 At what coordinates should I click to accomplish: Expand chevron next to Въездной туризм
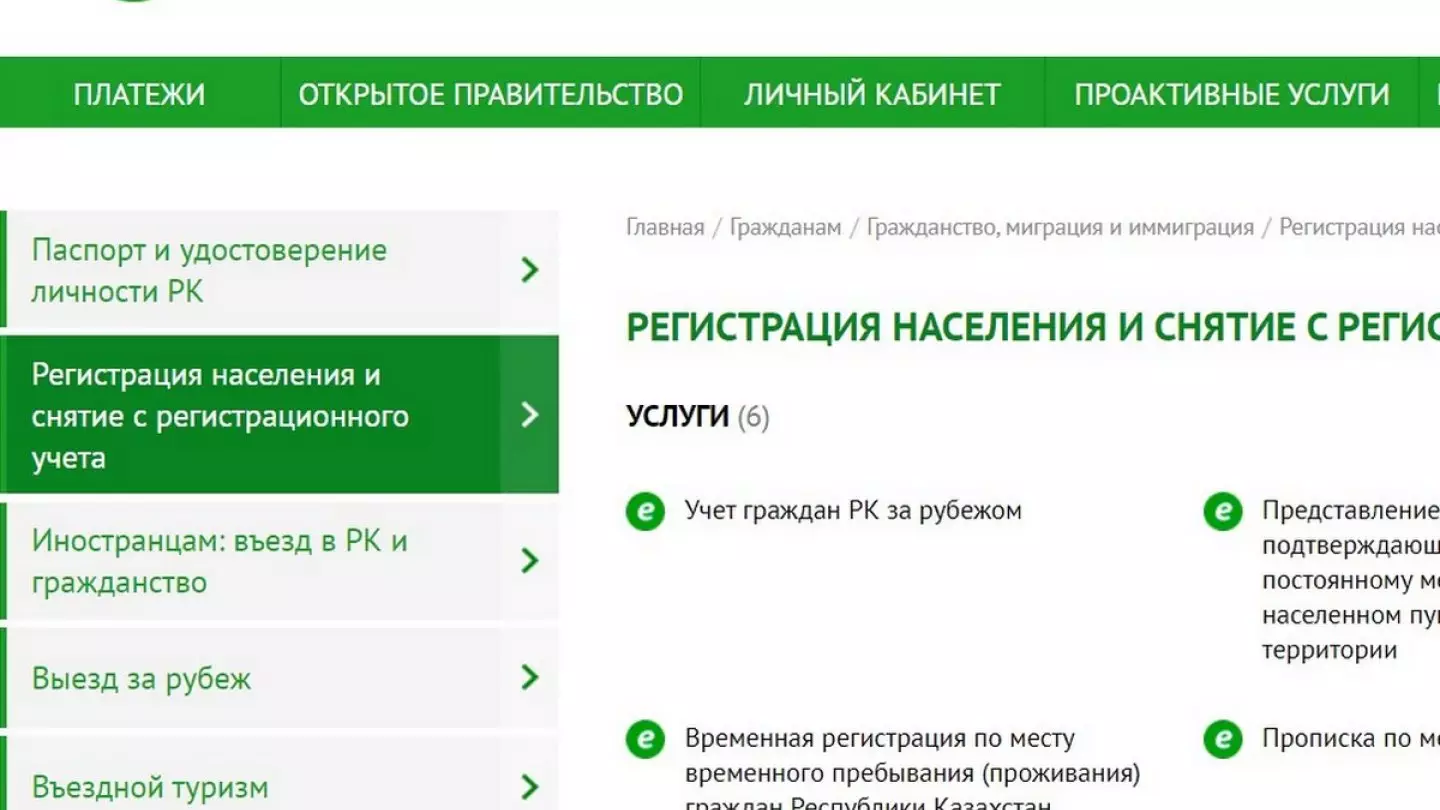click(x=530, y=786)
